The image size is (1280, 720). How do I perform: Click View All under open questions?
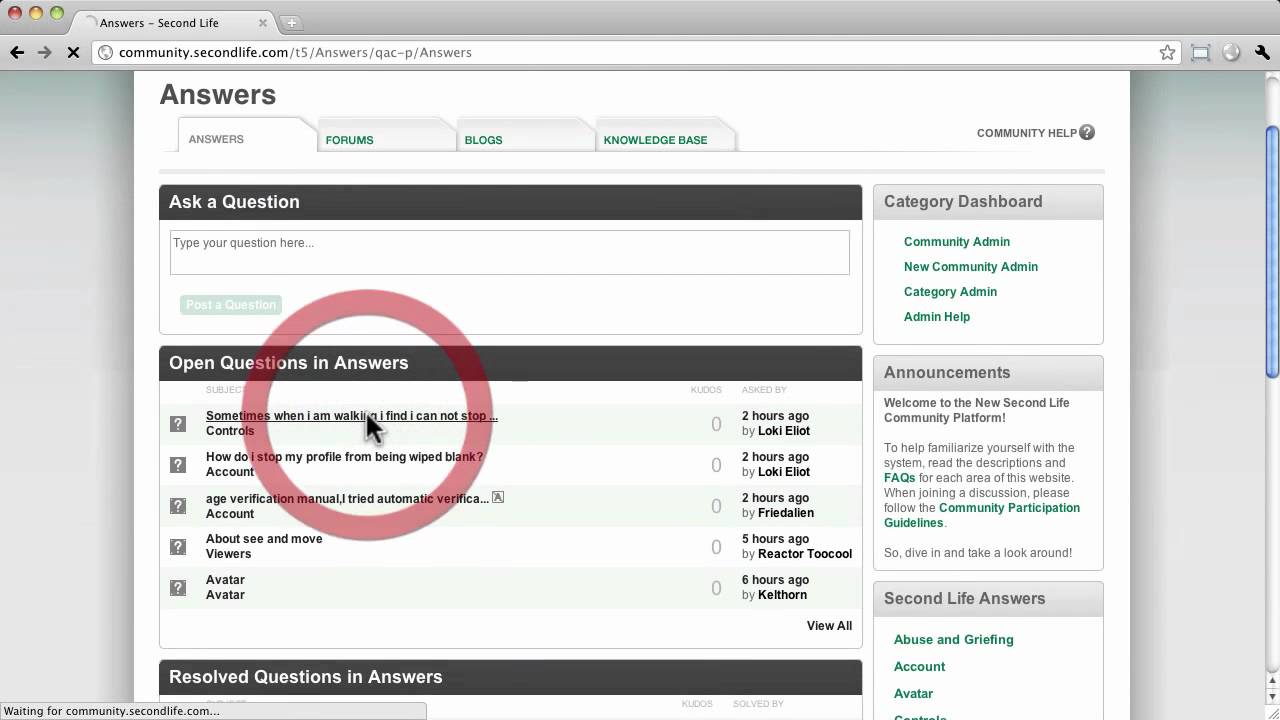[829, 626]
